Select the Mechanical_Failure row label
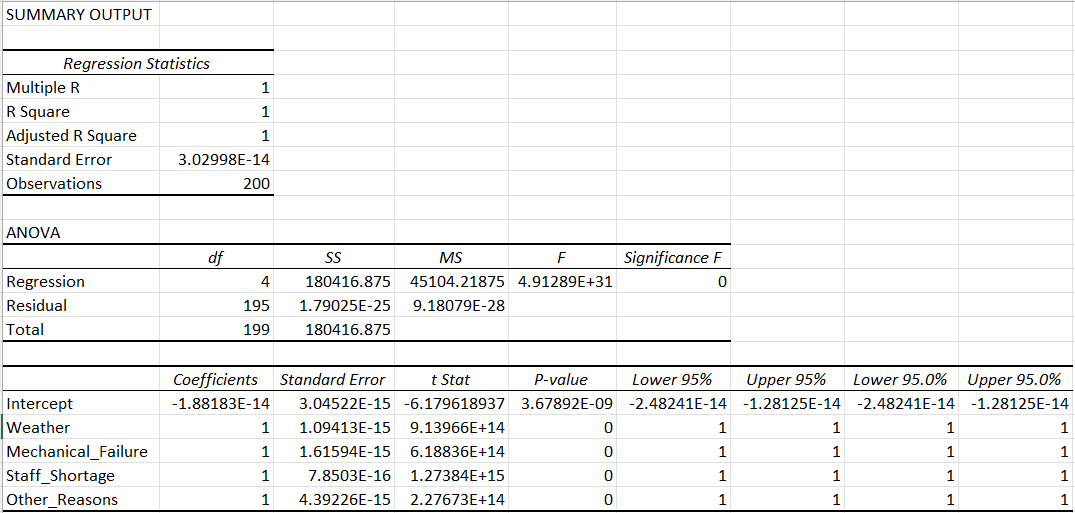 81,452
